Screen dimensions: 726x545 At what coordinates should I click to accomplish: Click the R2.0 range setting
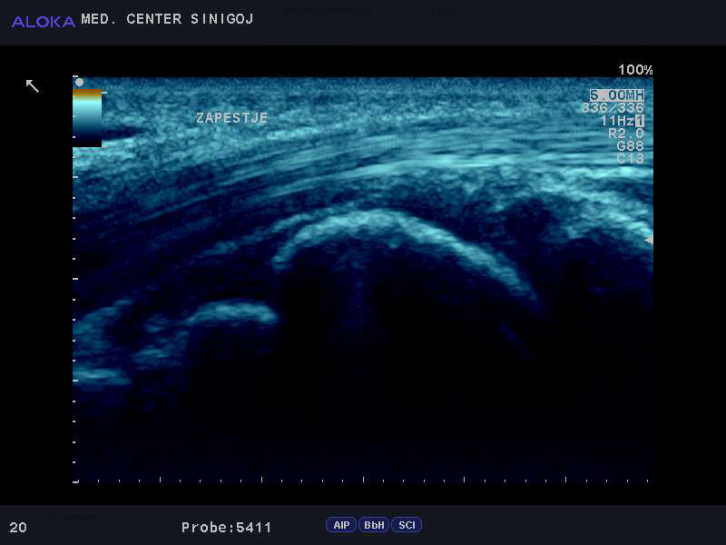[x=626, y=133]
